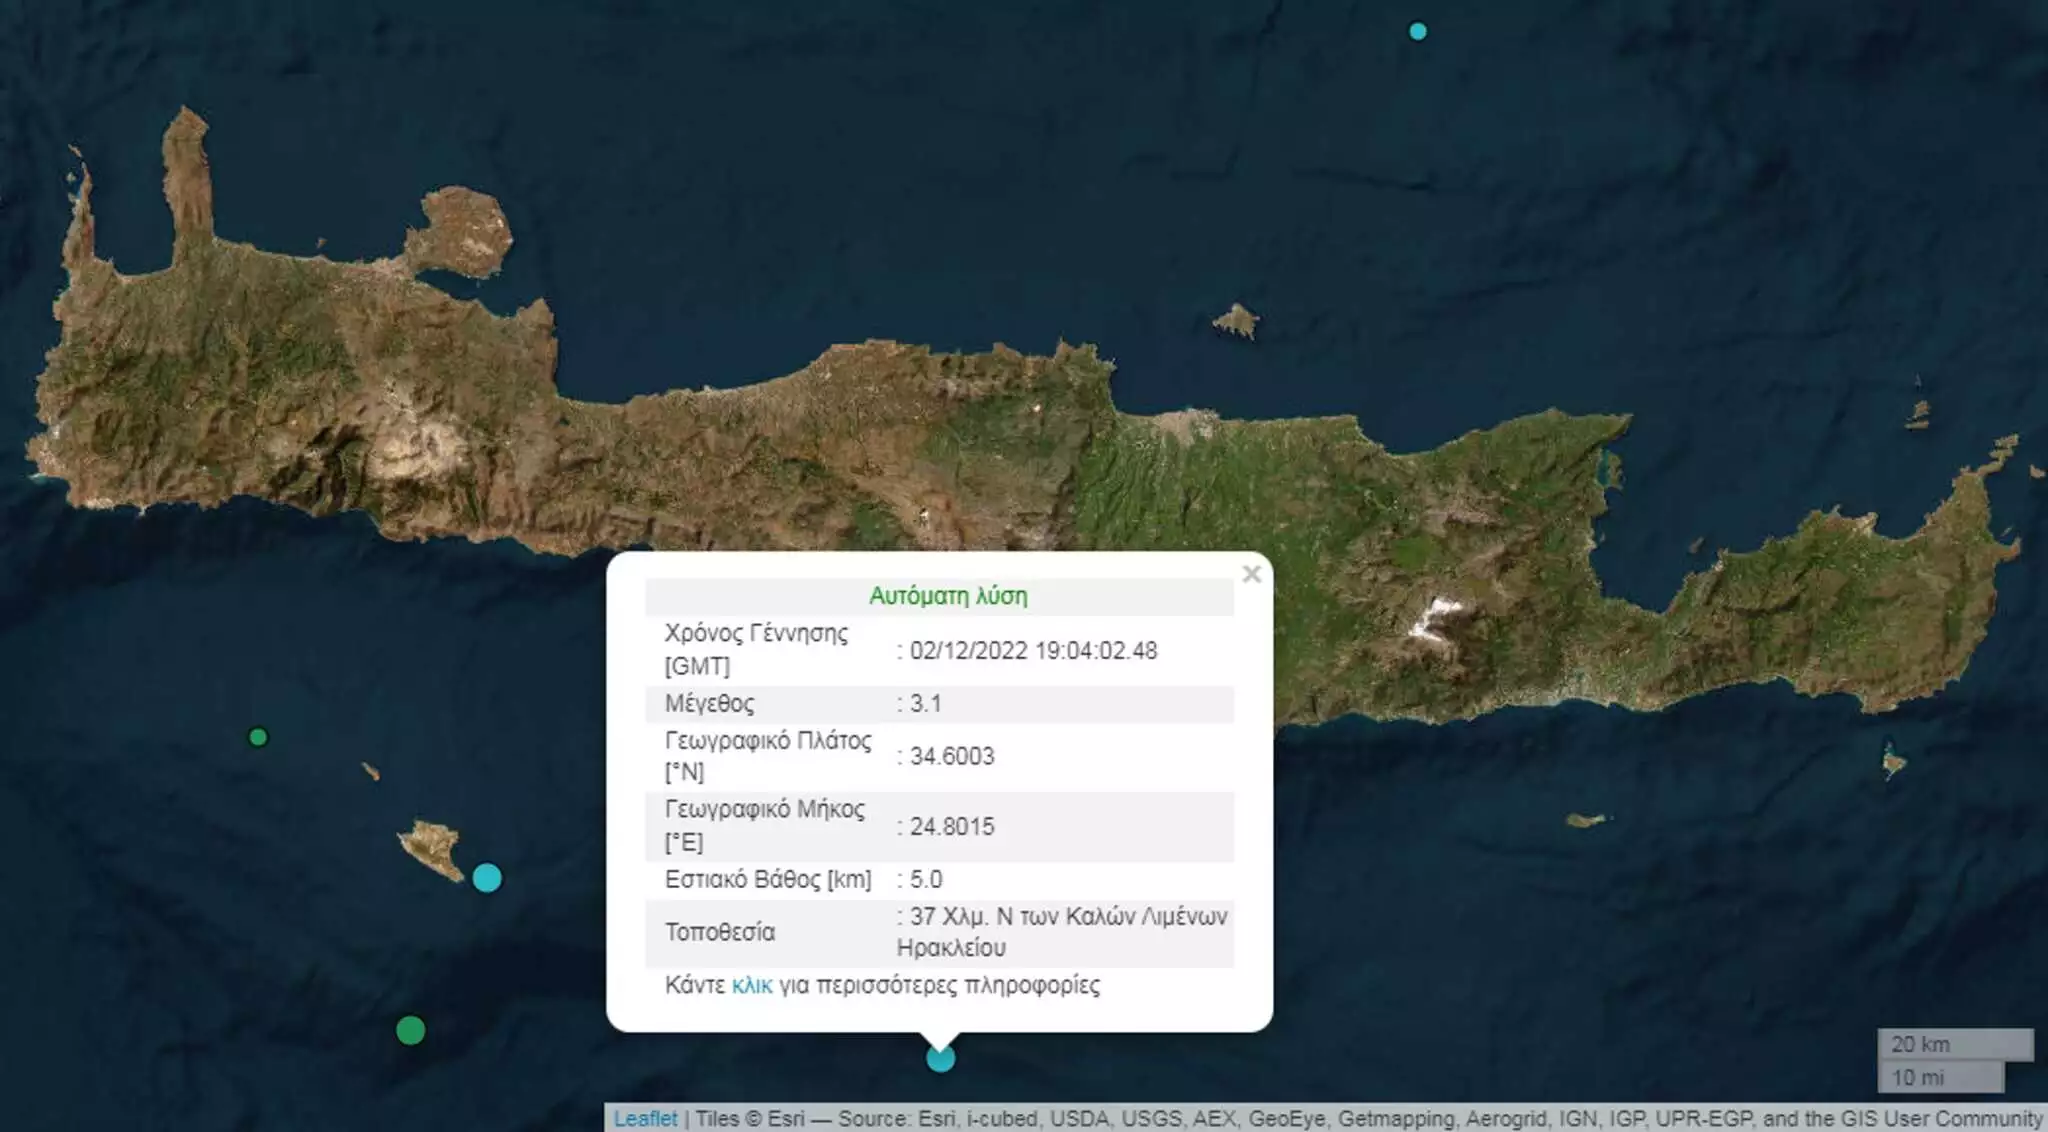Image resolution: width=2048 pixels, height=1132 pixels.
Task: Click the 'Αυτόματη λύση' popup header
Action: click(947, 596)
